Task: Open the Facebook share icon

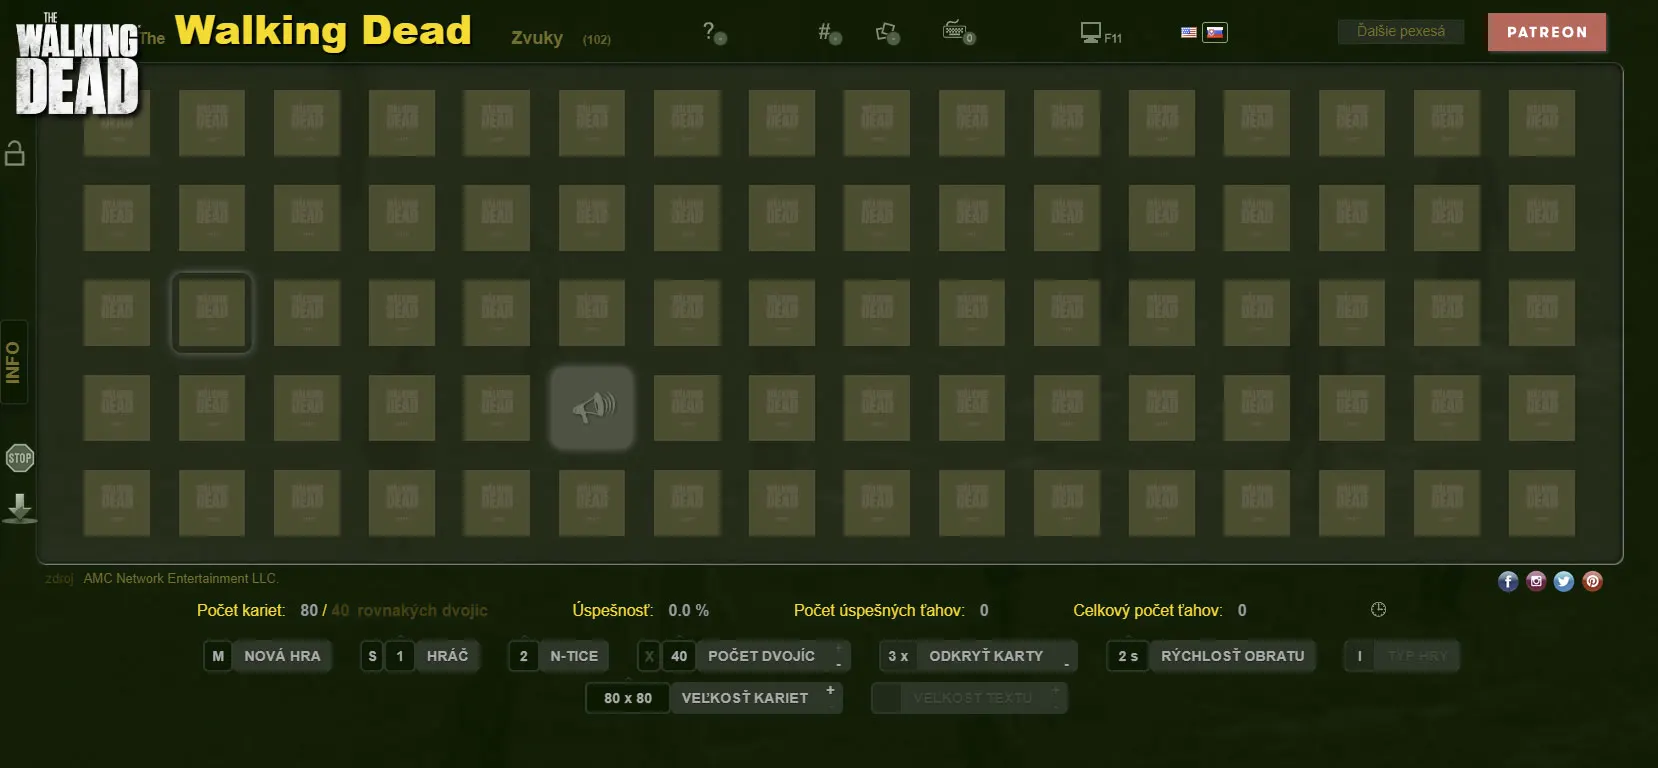Action: click(1508, 581)
